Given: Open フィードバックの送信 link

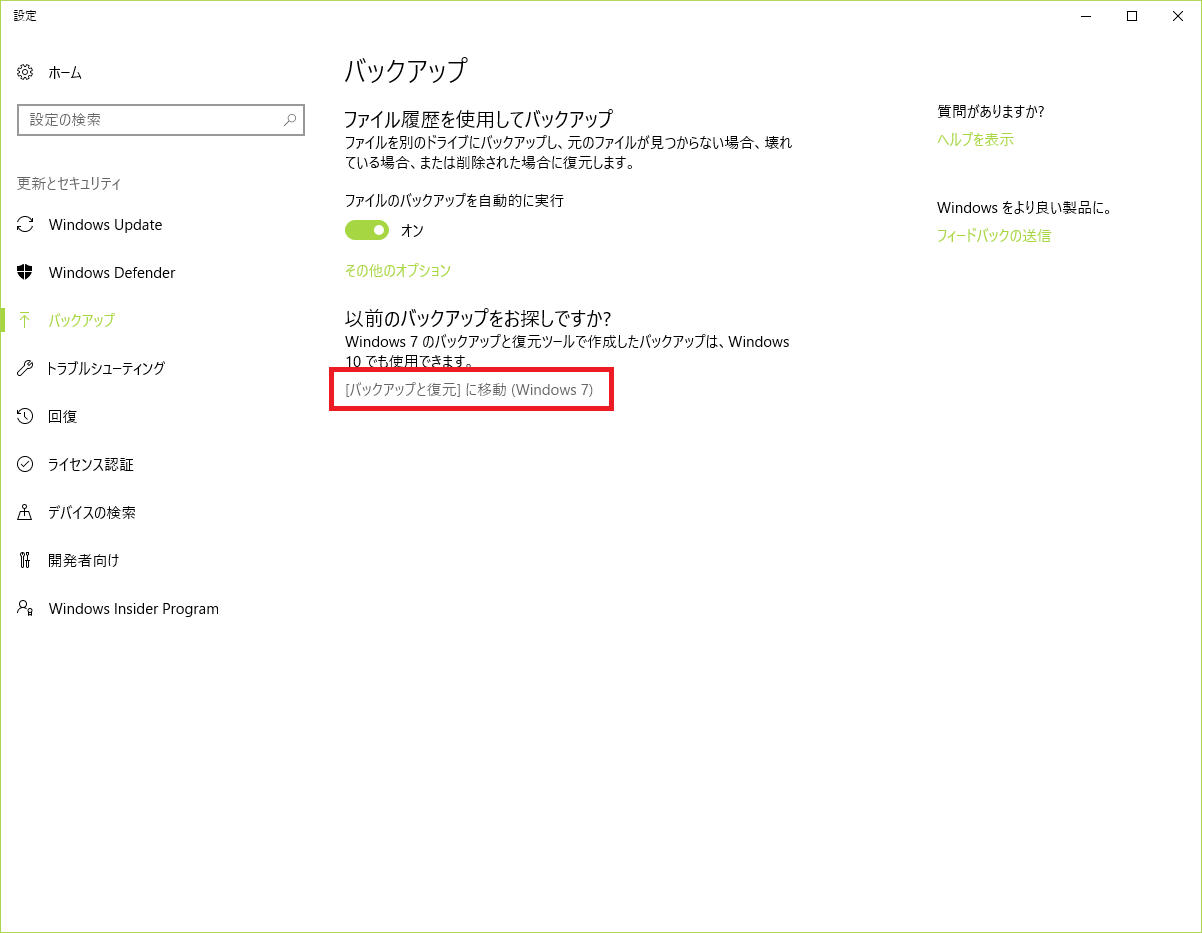Looking at the screenshot, I should tap(993, 236).
